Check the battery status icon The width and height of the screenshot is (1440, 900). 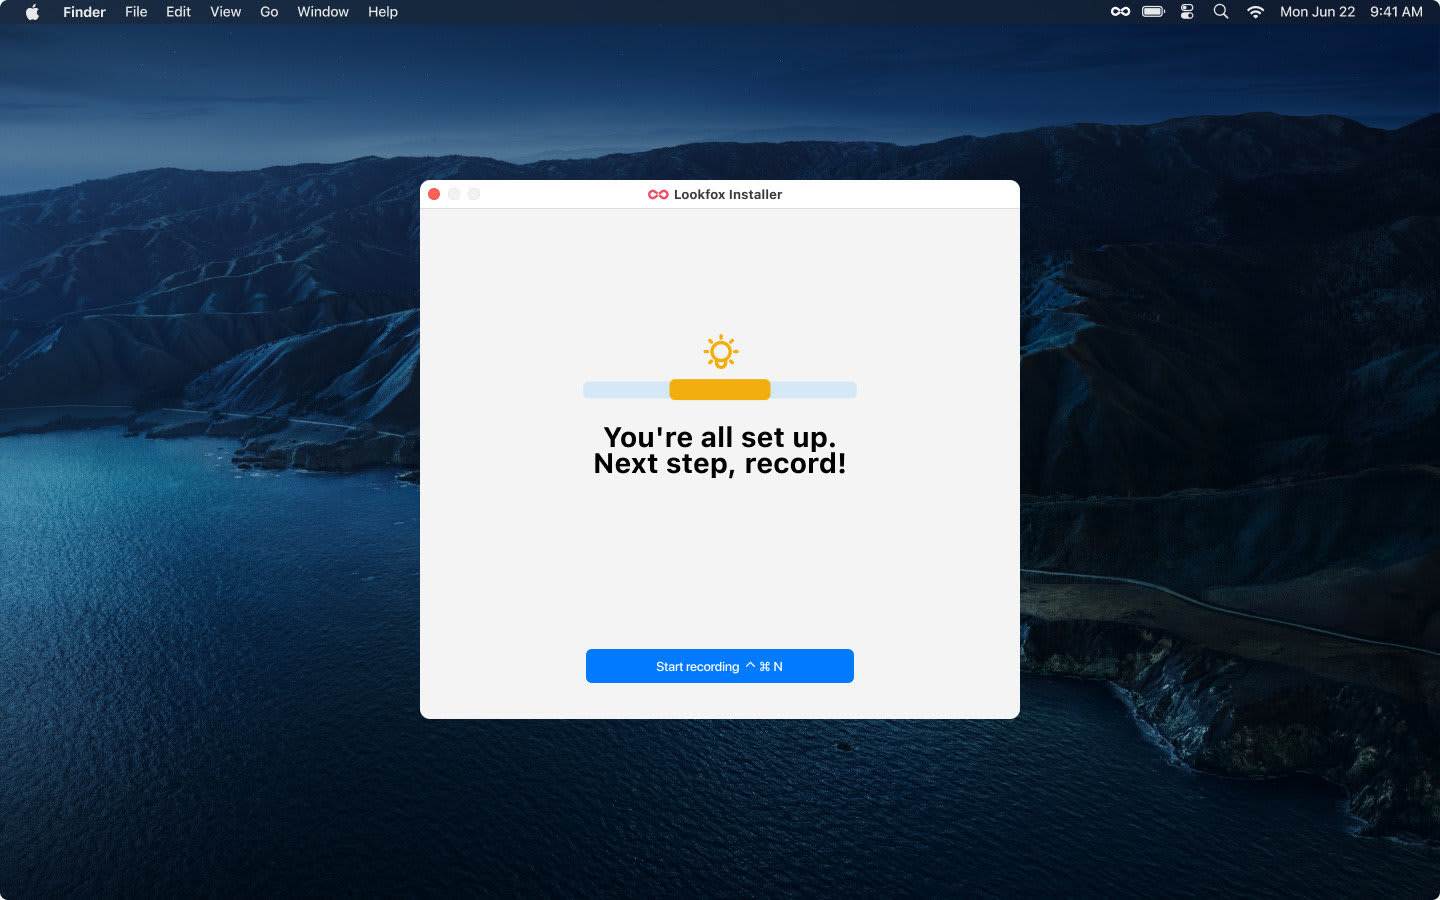coord(1153,12)
